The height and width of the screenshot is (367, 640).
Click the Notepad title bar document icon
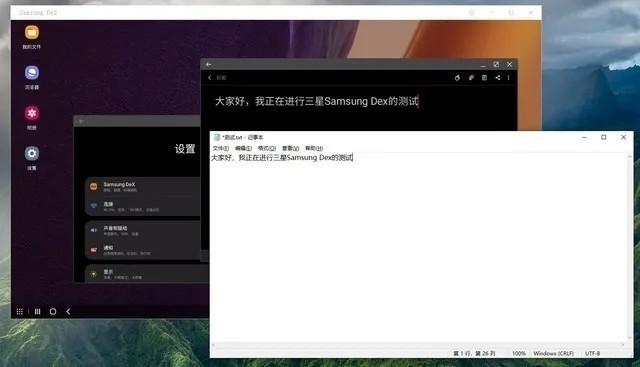pos(217,137)
